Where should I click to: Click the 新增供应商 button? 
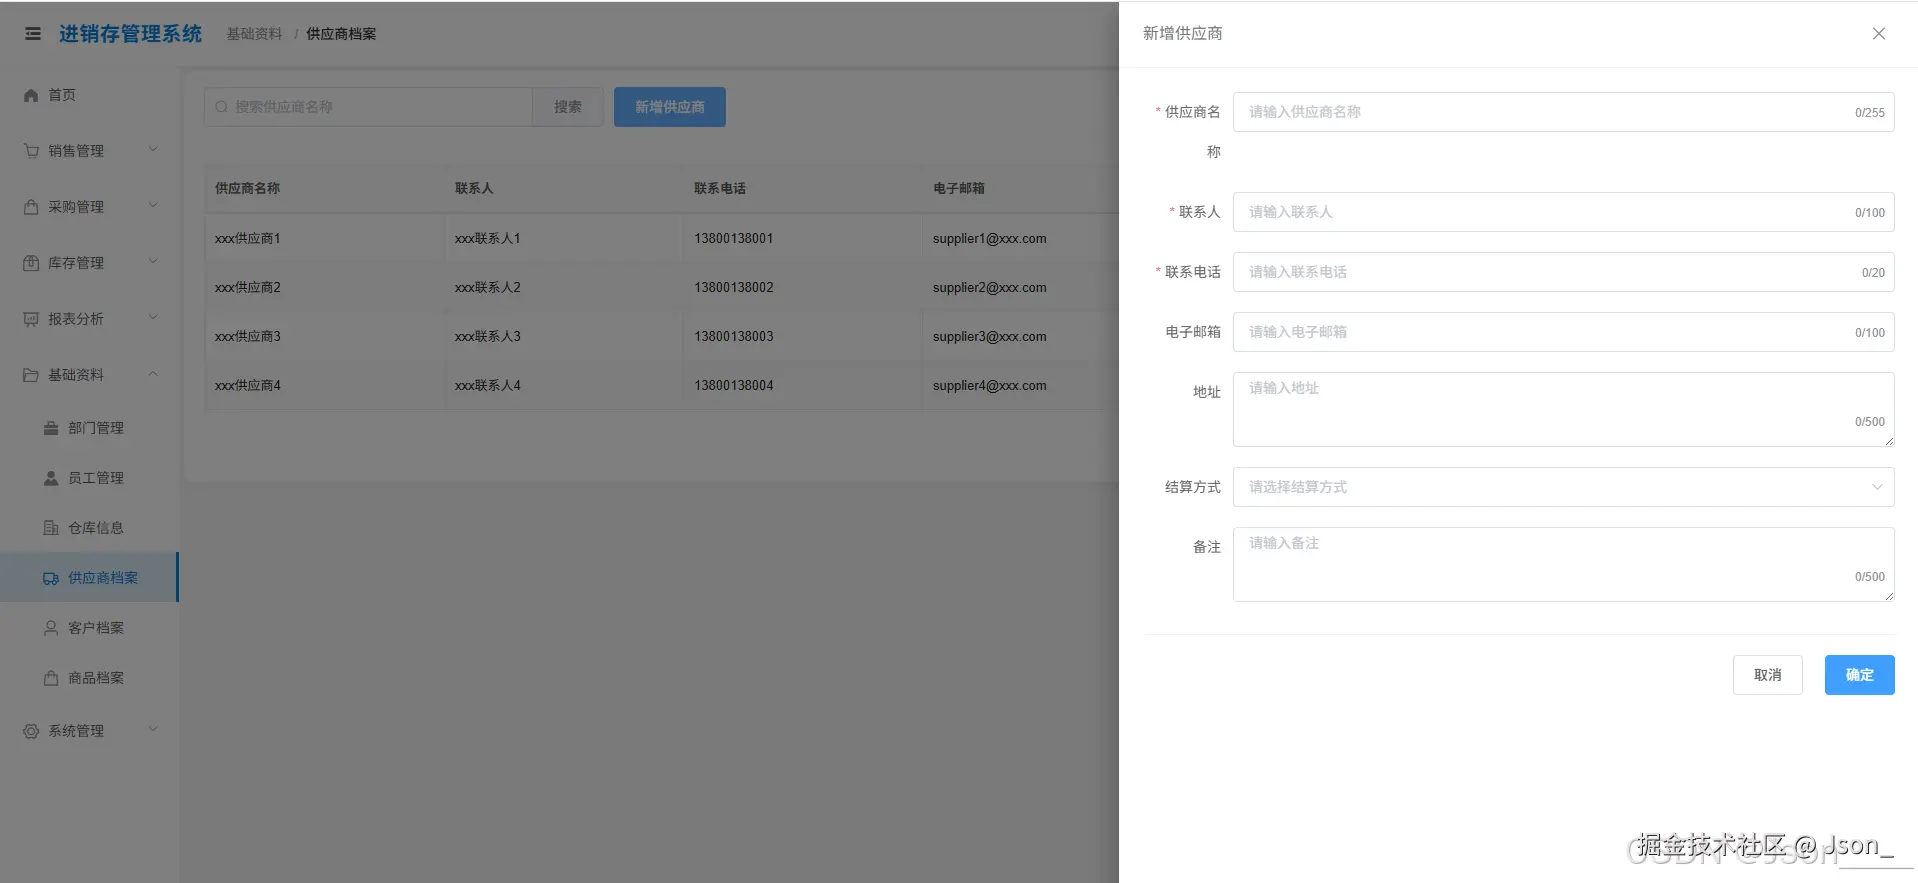[669, 107]
